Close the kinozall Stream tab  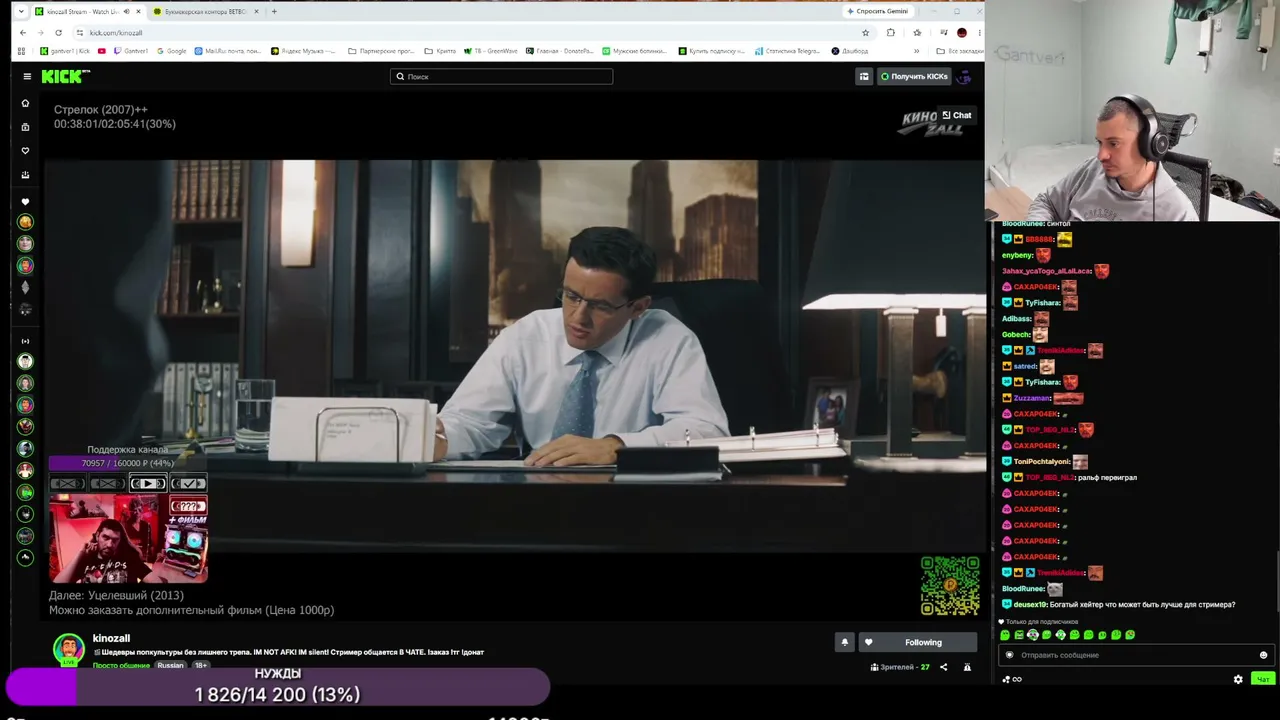(138, 11)
